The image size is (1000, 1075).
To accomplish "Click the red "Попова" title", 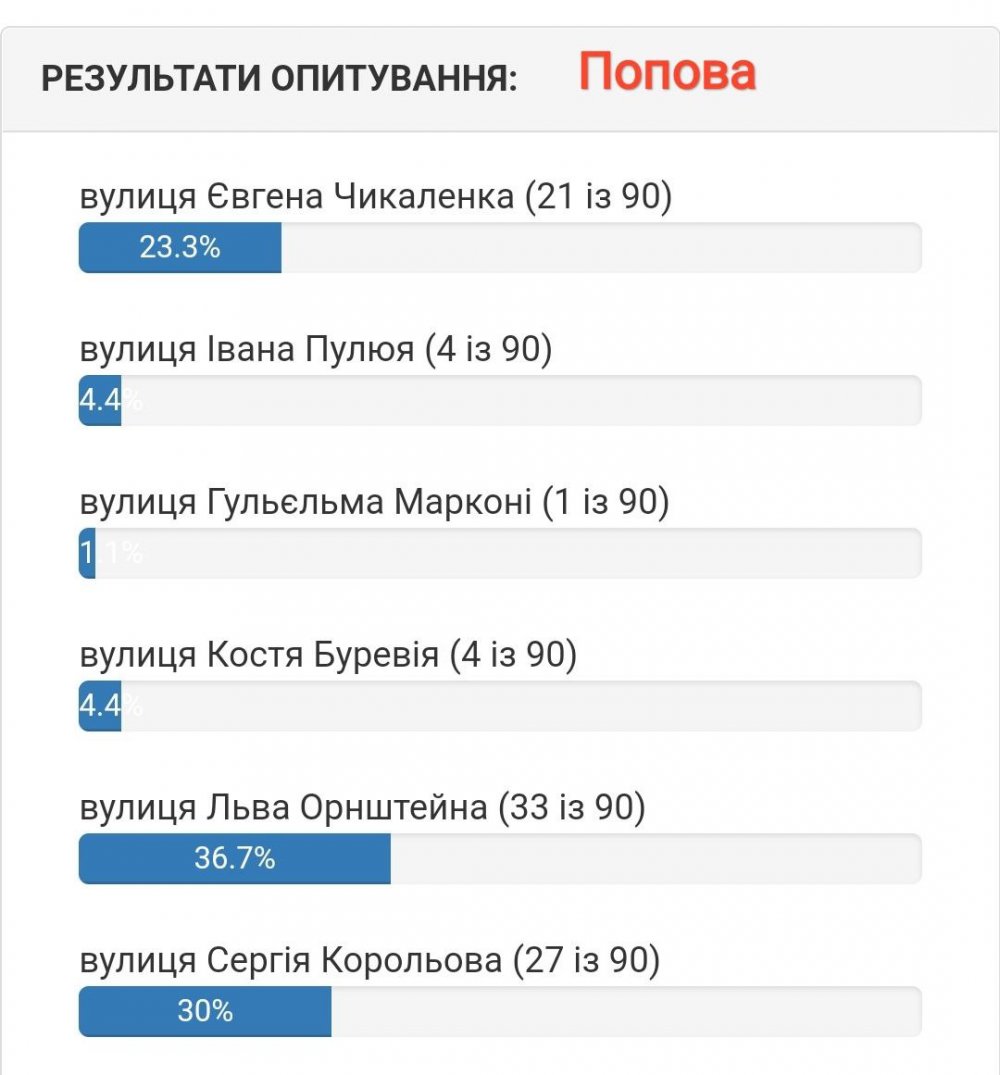I will (667, 73).
